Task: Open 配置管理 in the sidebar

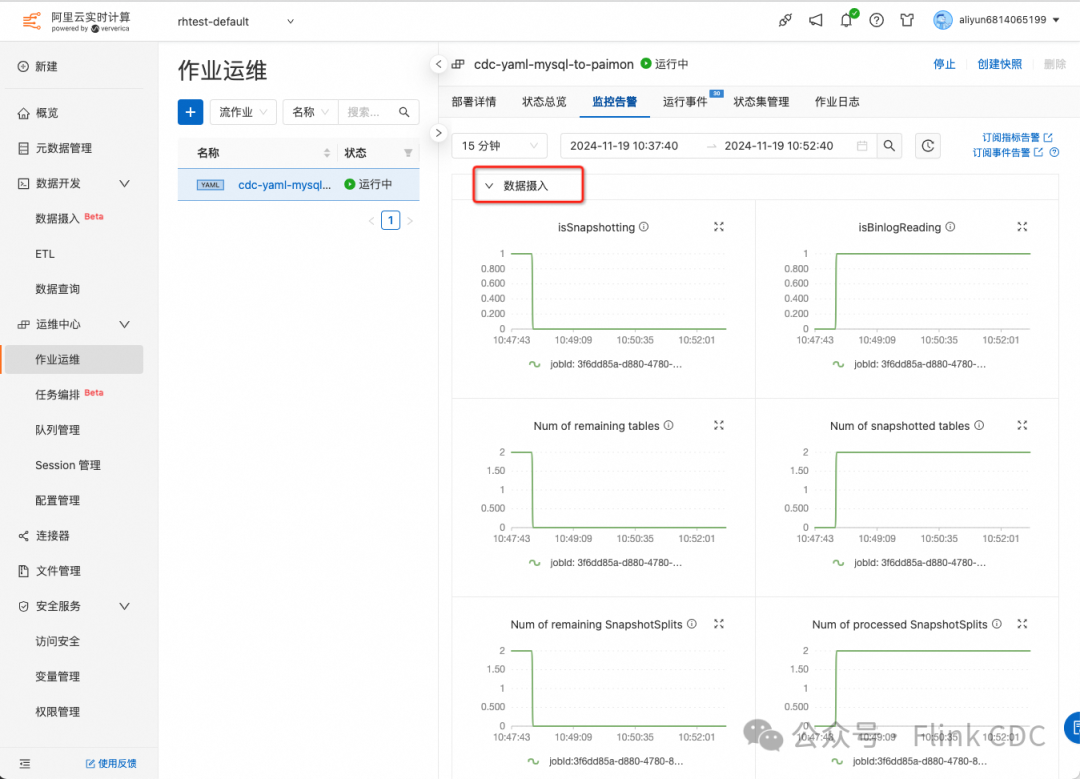Action: tap(57, 500)
